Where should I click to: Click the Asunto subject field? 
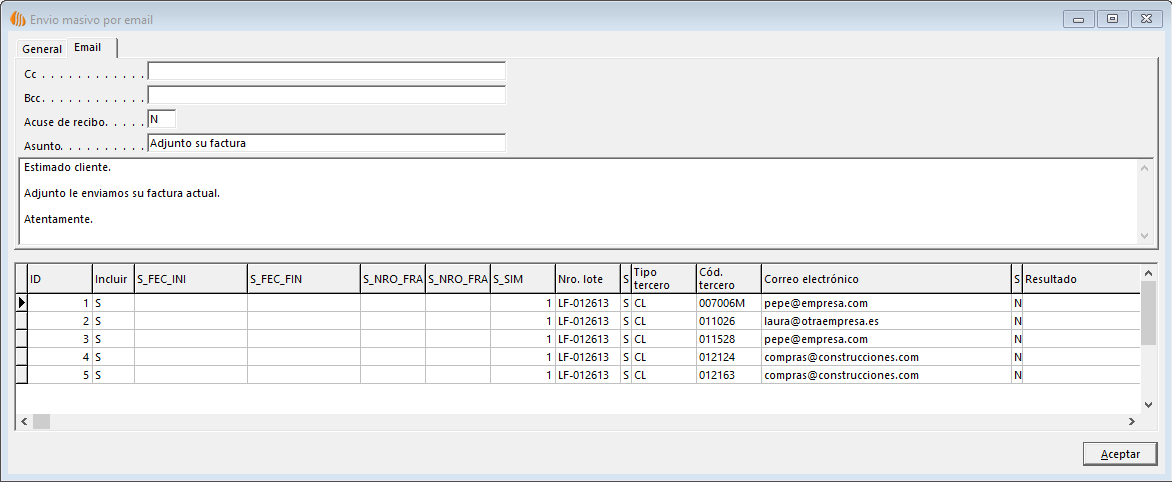326,143
